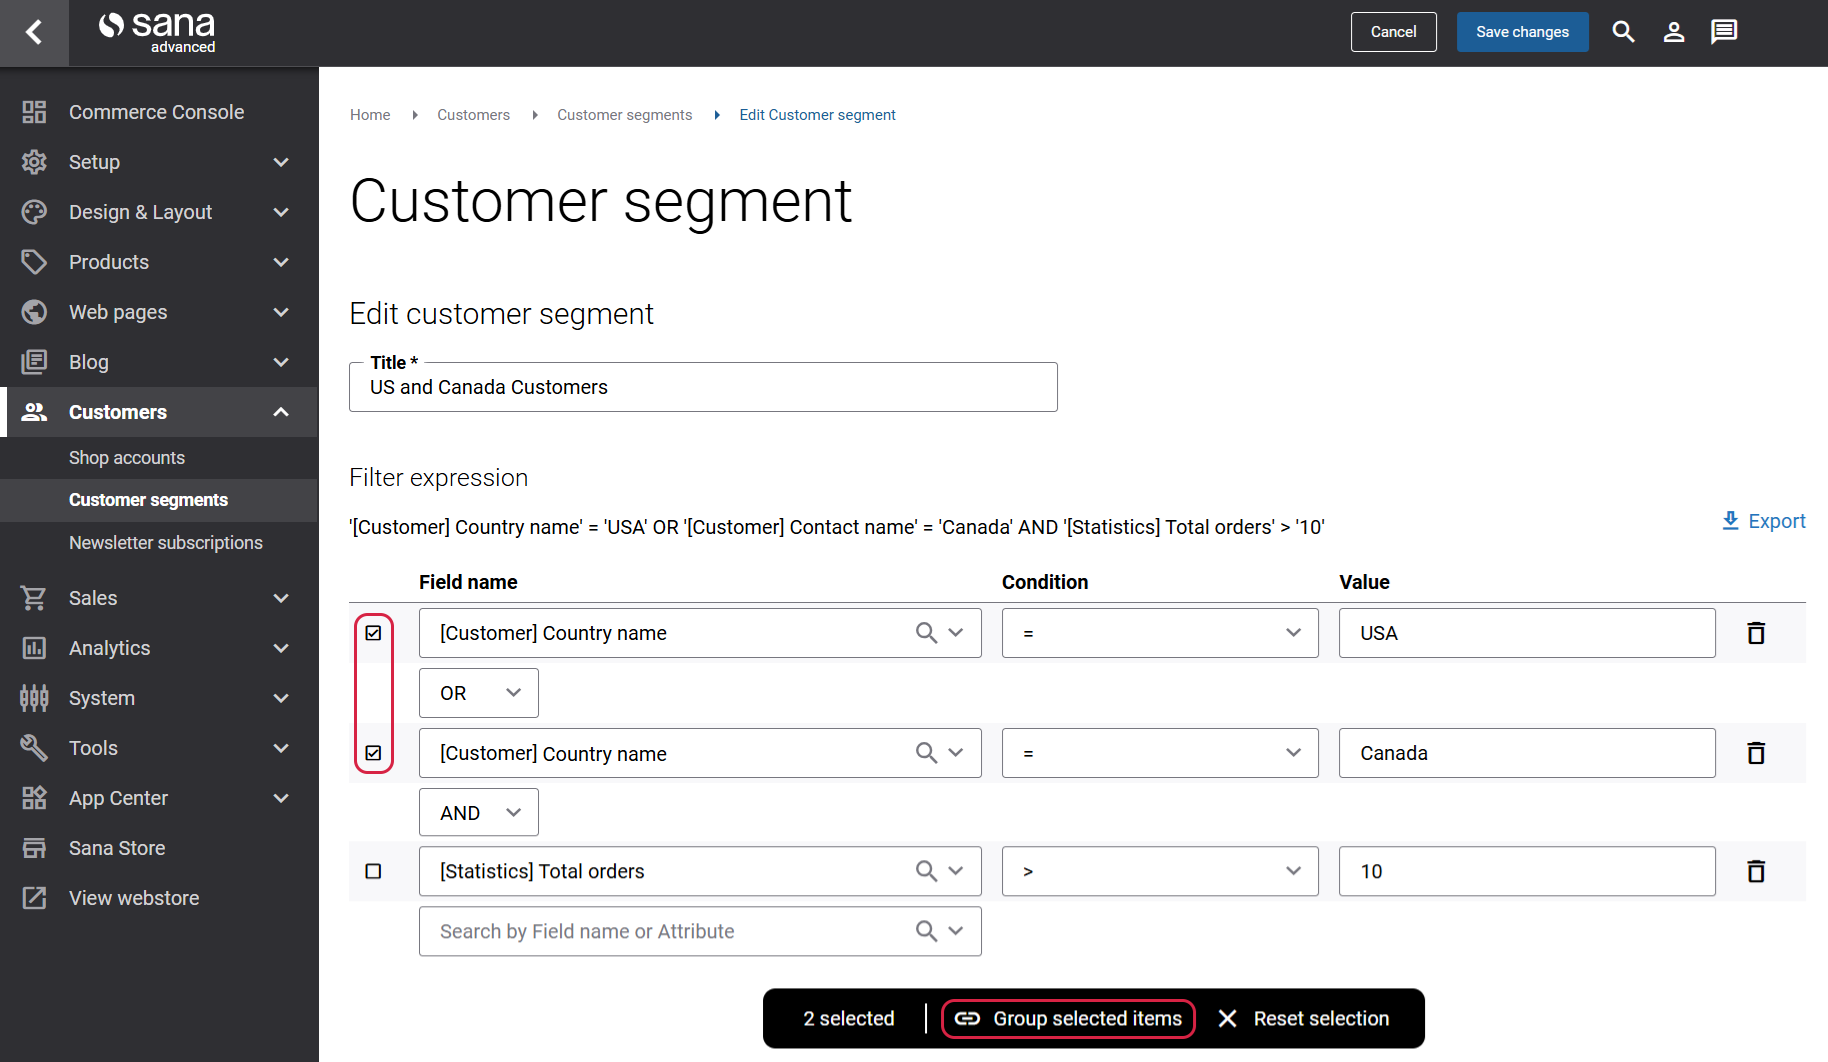Open the greater-than condition dropdown

[x=1159, y=871]
